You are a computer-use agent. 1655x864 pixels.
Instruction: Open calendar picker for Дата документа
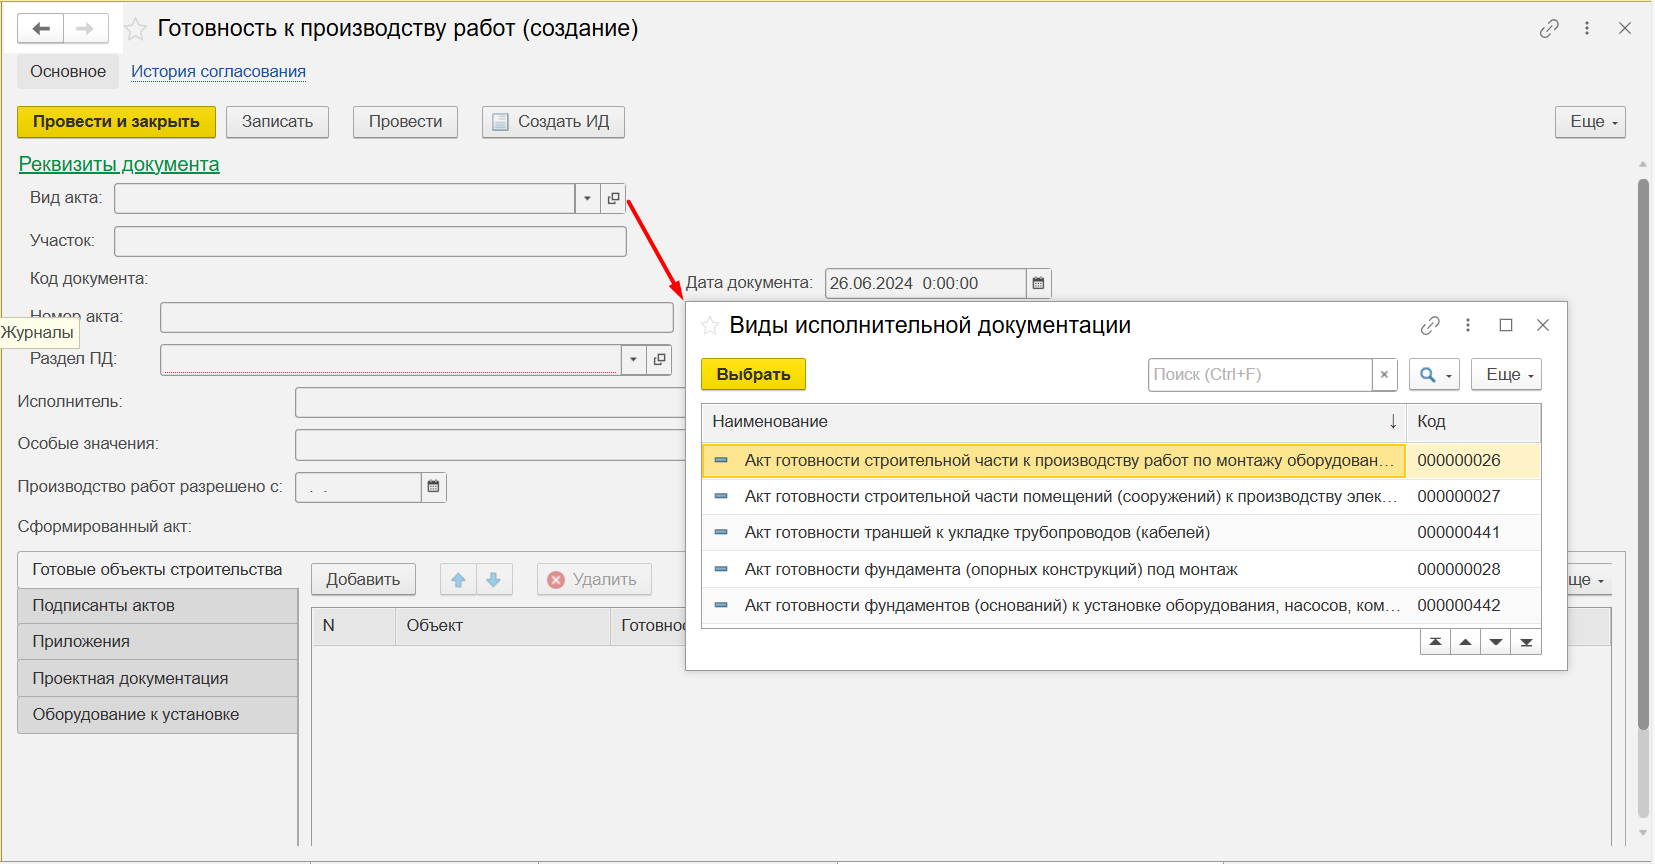(x=1038, y=283)
